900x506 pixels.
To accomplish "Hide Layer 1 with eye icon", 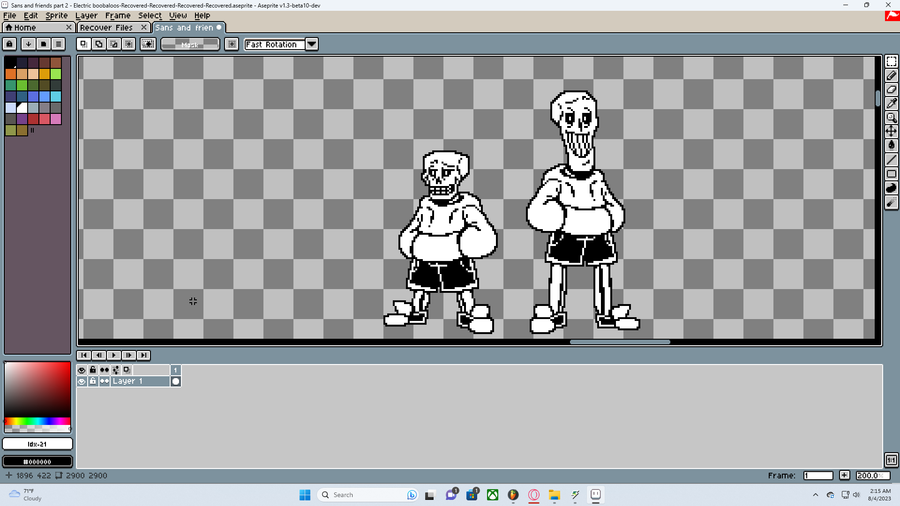I will pos(82,381).
